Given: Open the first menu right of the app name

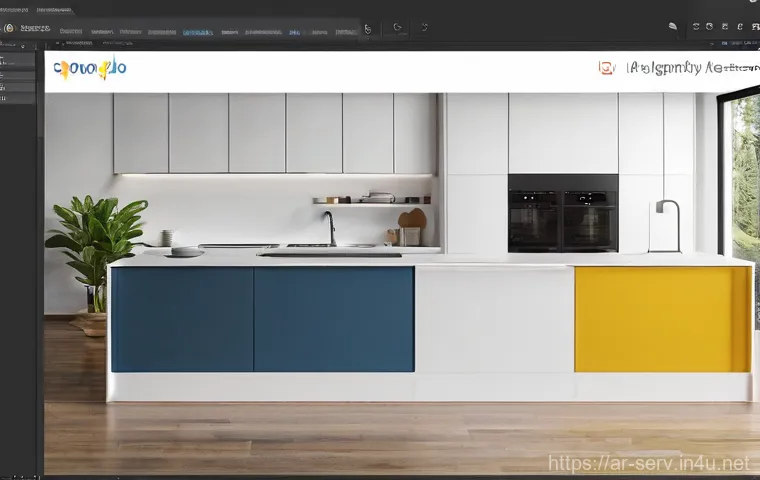Looking at the screenshot, I should coord(70,31).
